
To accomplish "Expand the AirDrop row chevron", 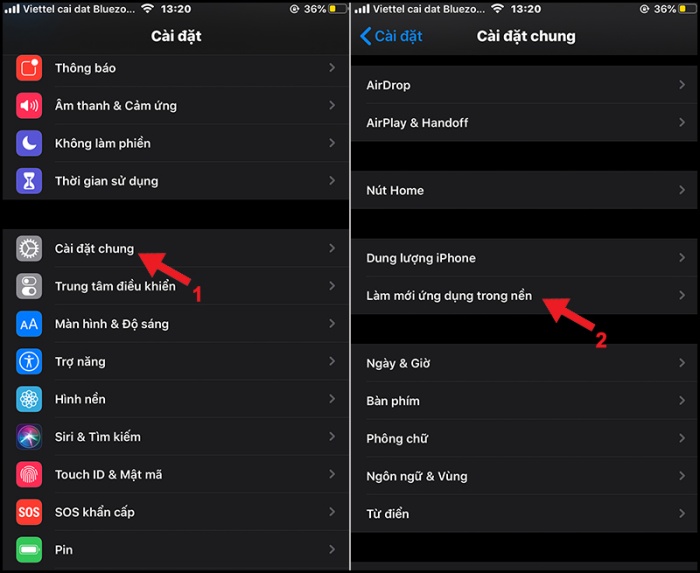I will 682,85.
